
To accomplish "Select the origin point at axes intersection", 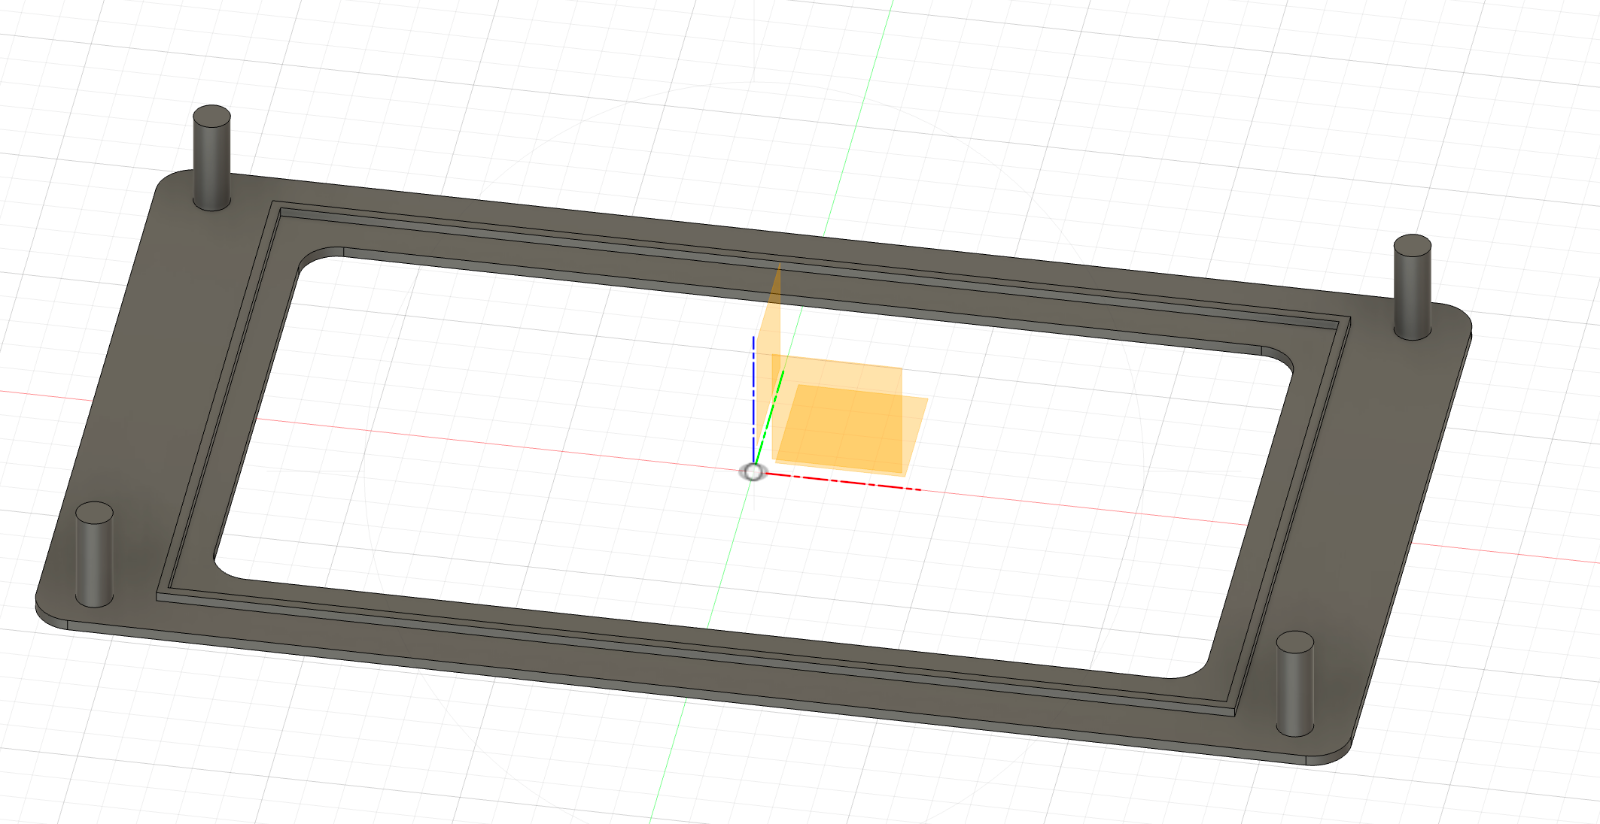I will tap(752, 471).
